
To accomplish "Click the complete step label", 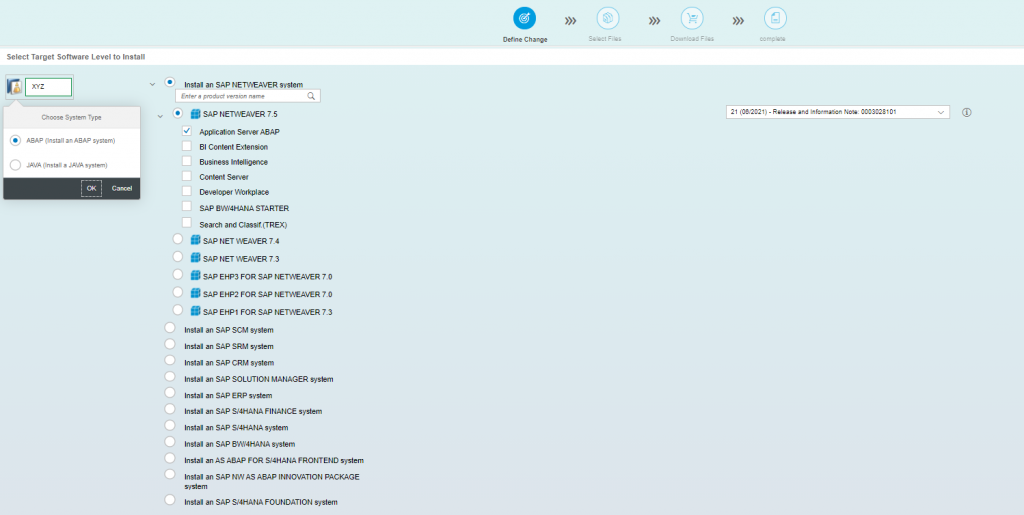I will 772,39.
